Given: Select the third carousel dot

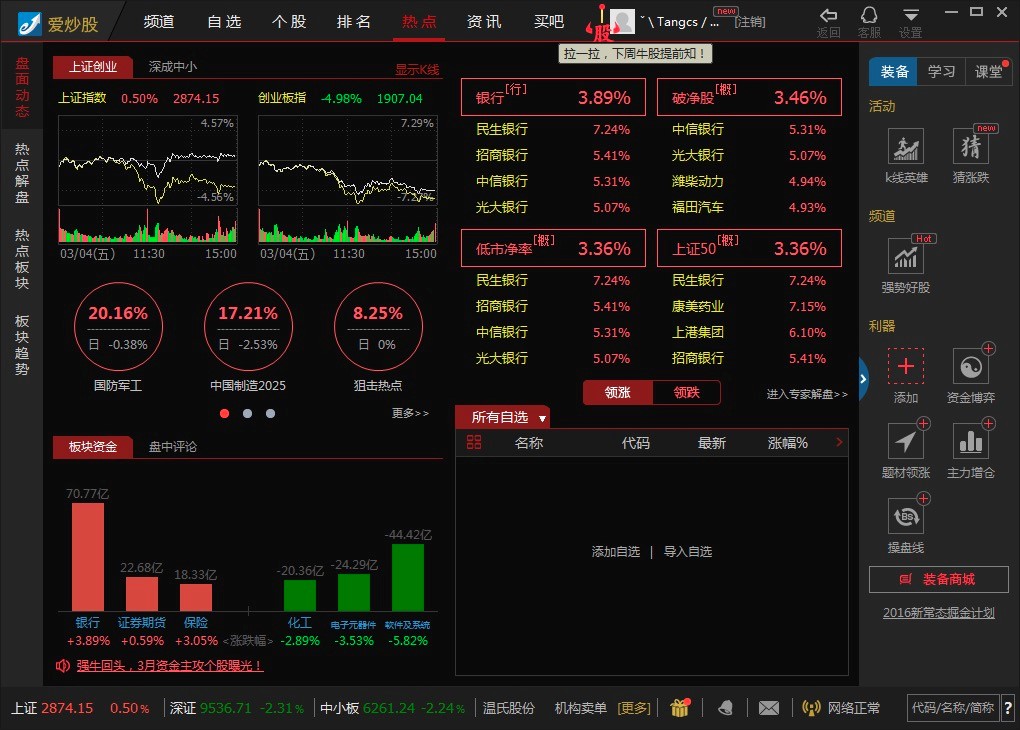Looking at the screenshot, I should (271, 413).
